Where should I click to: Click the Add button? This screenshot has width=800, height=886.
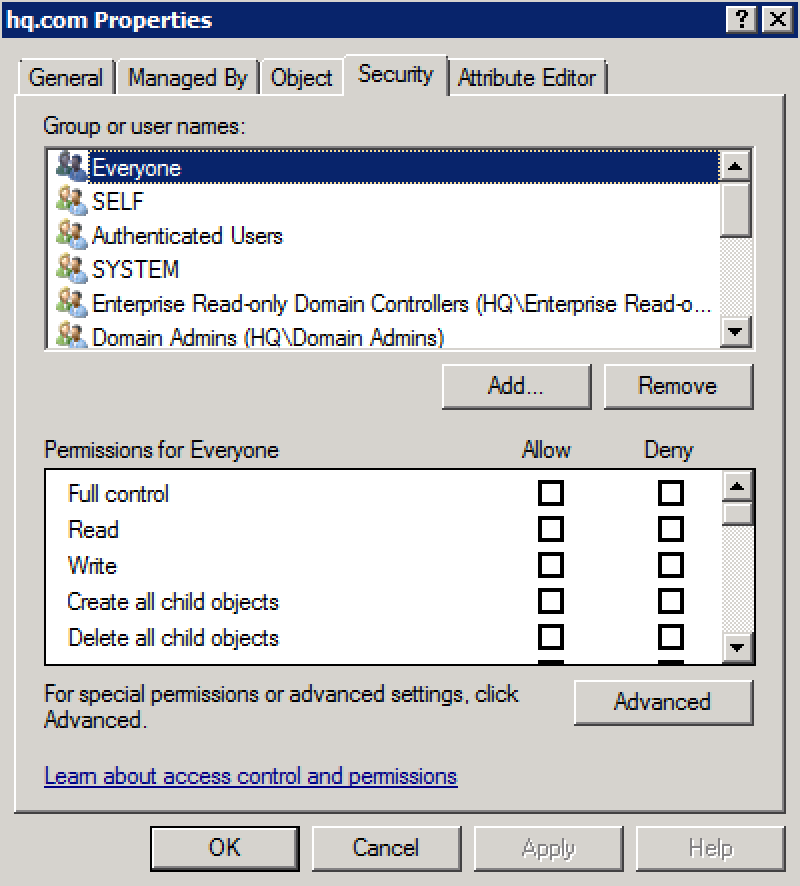click(x=516, y=386)
